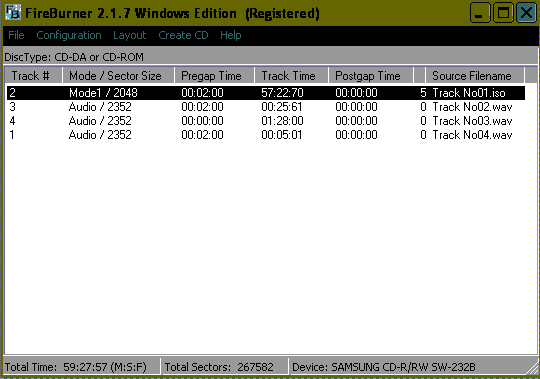Click the DiscType: CD-DA or CD-ROM label
The width and height of the screenshot is (540, 379).
point(74,57)
